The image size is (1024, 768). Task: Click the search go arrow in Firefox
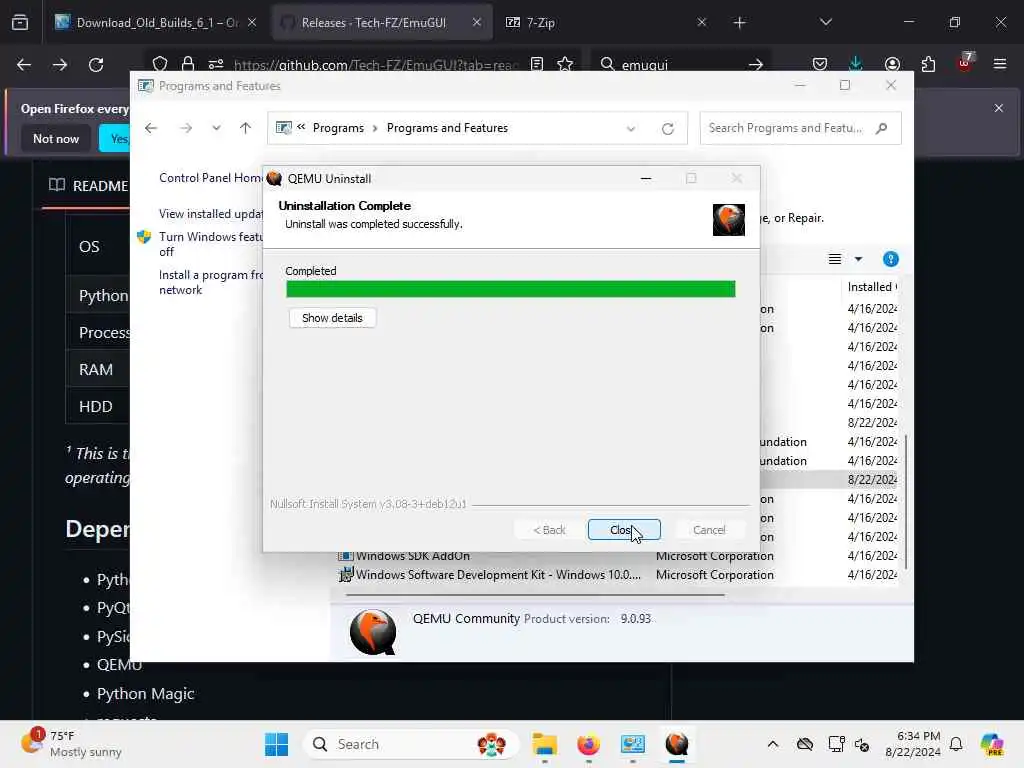coord(756,65)
